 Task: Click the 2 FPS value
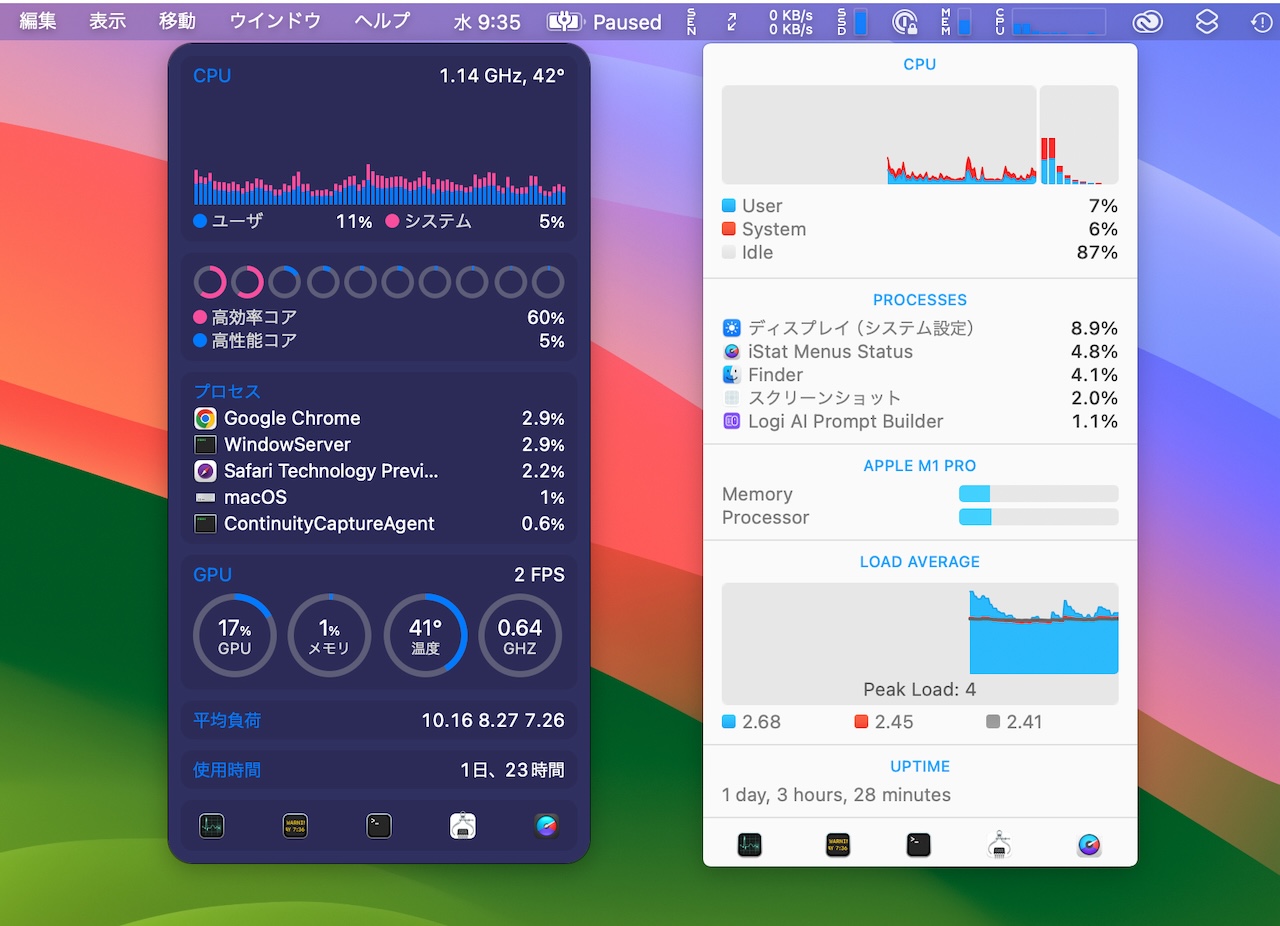coord(540,575)
